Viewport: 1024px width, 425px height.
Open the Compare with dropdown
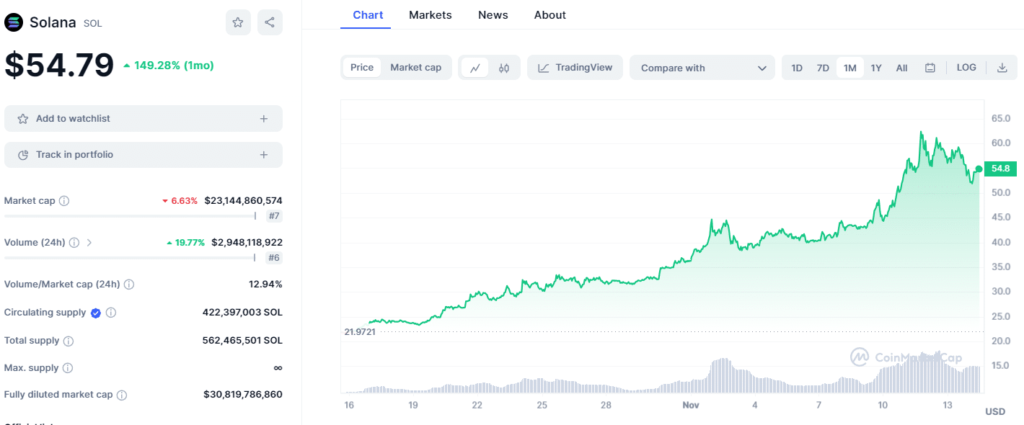pyautogui.click(x=702, y=68)
